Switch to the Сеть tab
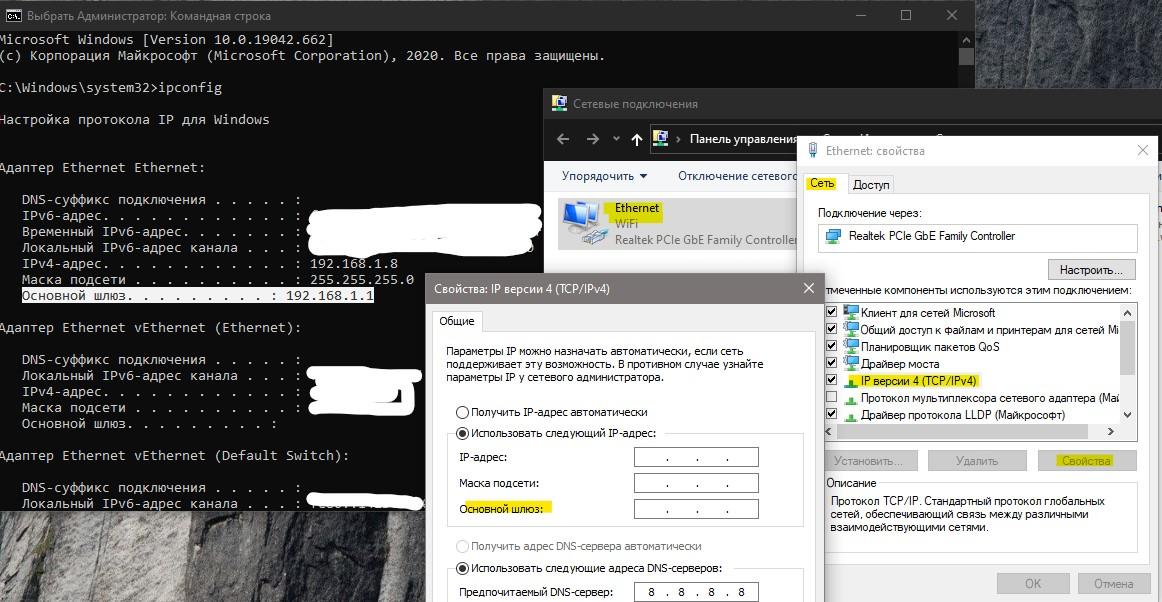 tap(822, 183)
